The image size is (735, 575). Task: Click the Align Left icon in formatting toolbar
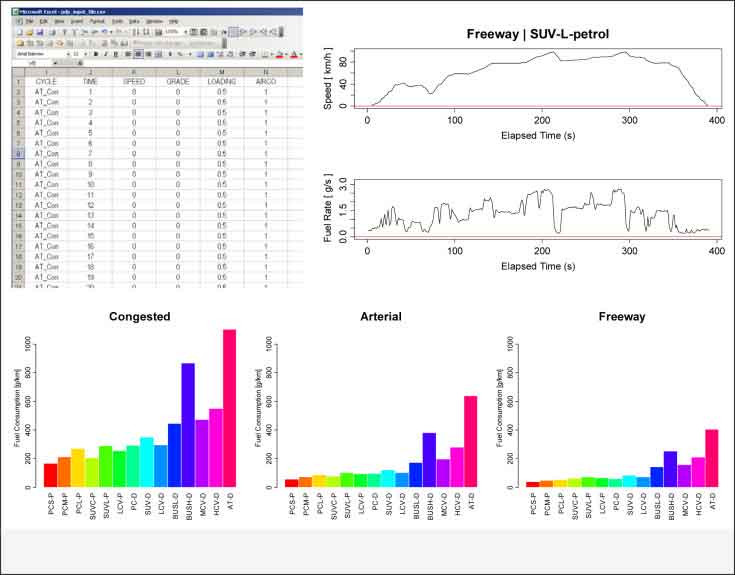click(x=129, y=54)
